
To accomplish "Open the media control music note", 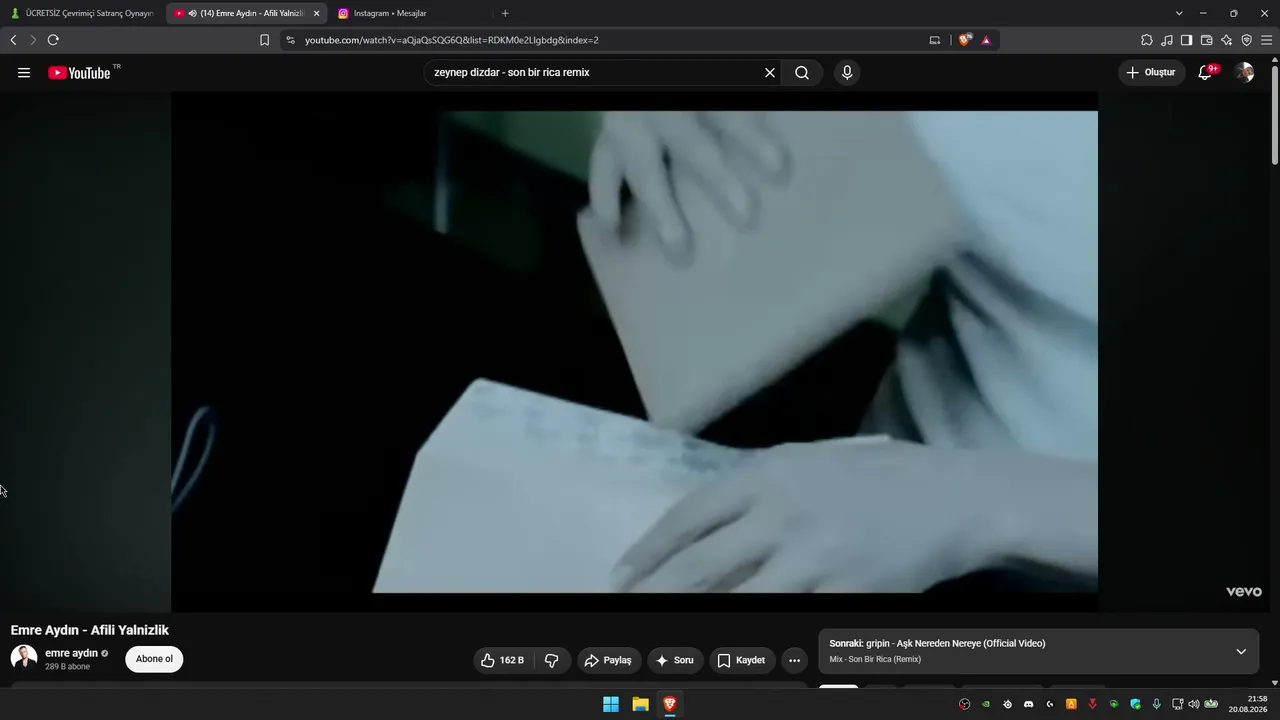I will click(x=1167, y=40).
